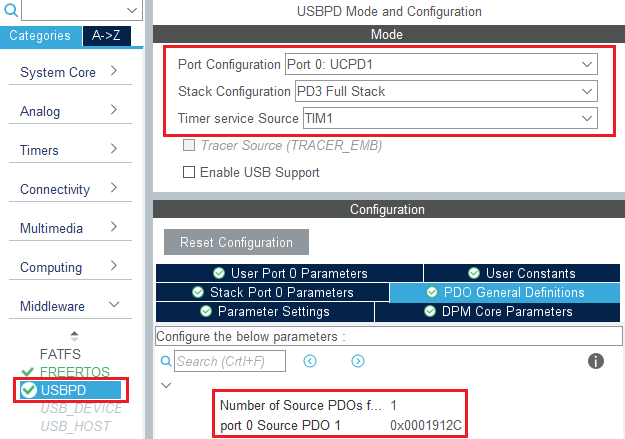Collapse the PDO parameters group chevron

(x=166, y=385)
